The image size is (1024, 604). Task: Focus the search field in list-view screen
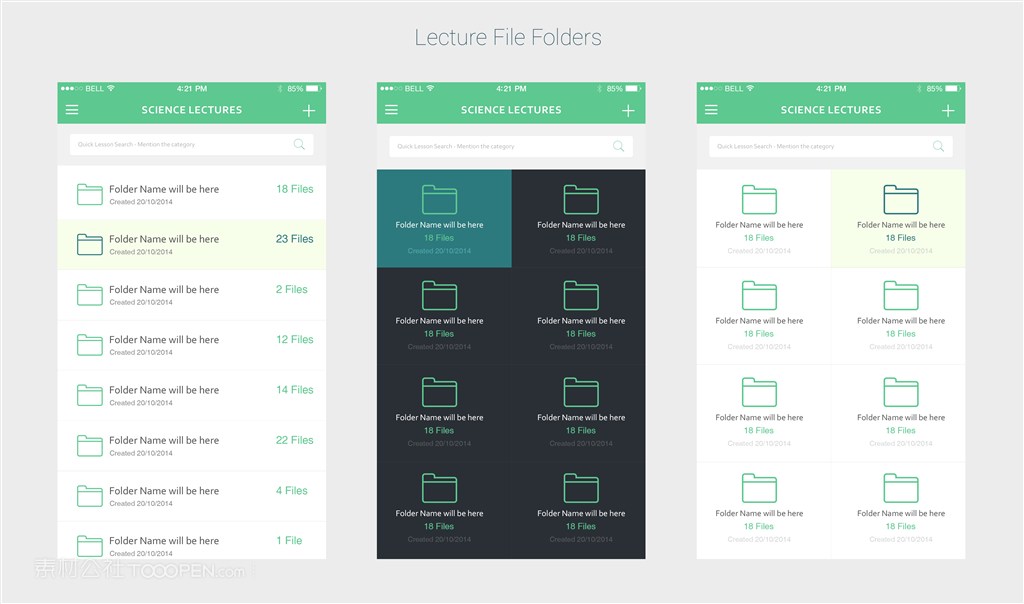(x=191, y=144)
